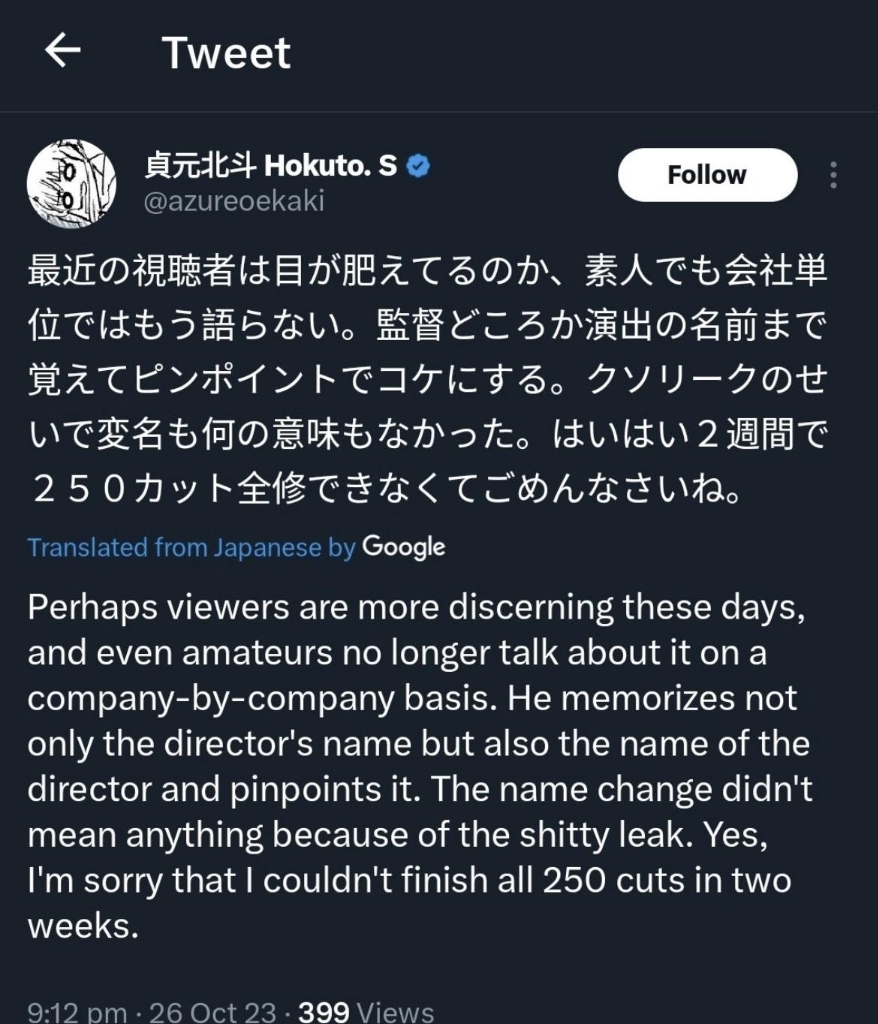
Task: Click the blue verified badge
Action: 420,167
